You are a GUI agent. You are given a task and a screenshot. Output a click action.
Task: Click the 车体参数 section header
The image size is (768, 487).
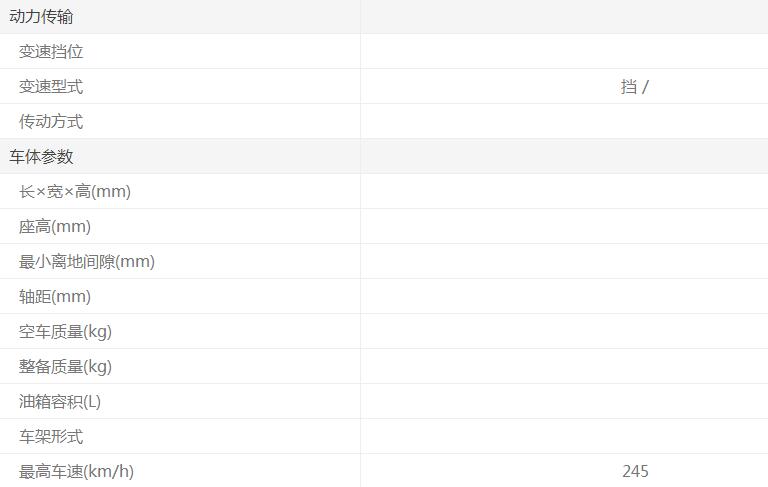click(41, 157)
